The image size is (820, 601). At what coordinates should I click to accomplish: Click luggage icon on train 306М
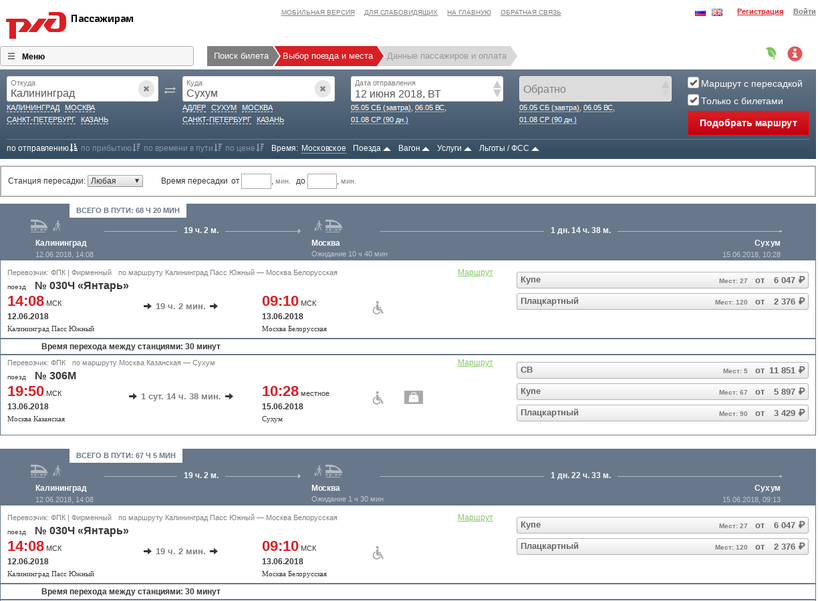[414, 397]
